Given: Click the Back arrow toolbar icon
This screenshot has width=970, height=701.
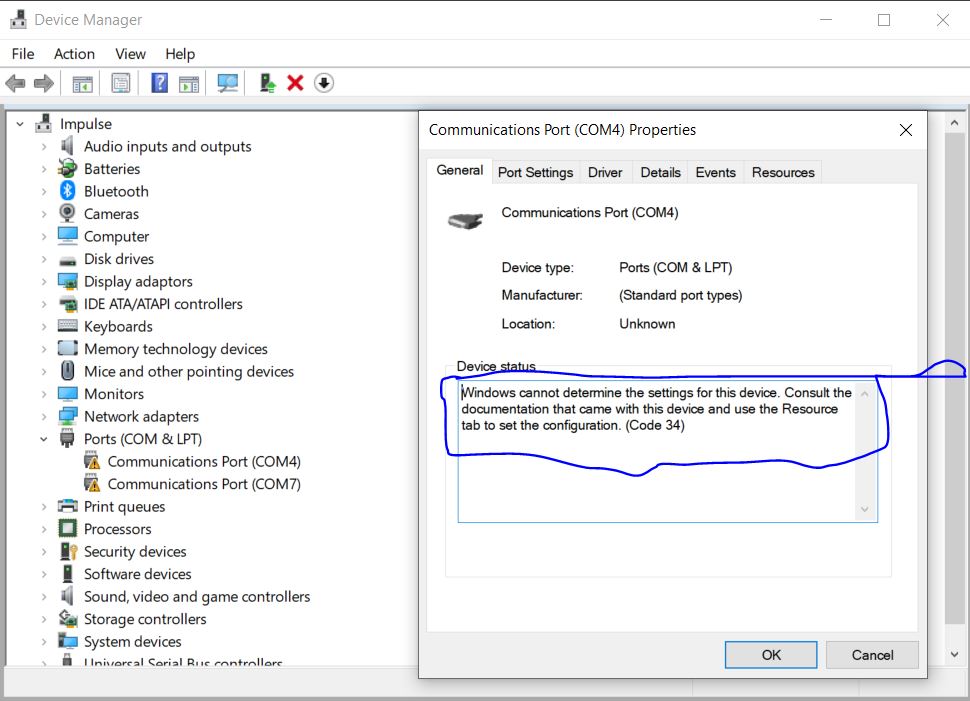Looking at the screenshot, I should [x=15, y=83].
